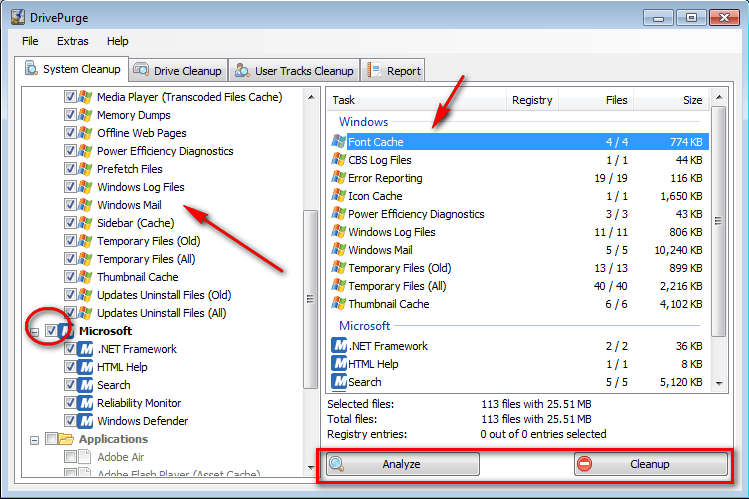Collapse the Applications tree group

pyautogui.click(x=34, y=440)
